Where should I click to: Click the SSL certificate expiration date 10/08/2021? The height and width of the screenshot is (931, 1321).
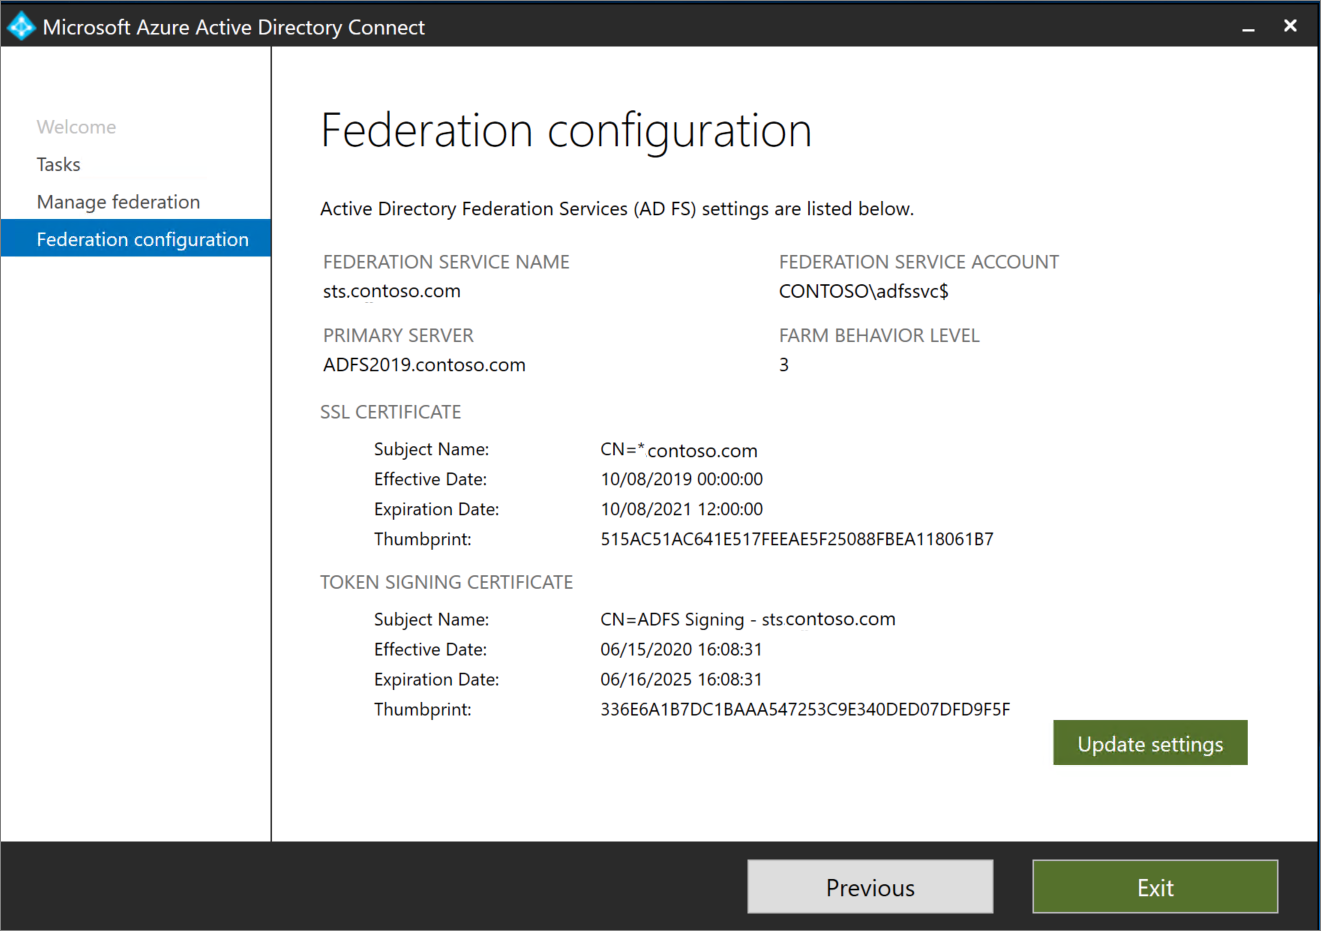pos(681,508)
